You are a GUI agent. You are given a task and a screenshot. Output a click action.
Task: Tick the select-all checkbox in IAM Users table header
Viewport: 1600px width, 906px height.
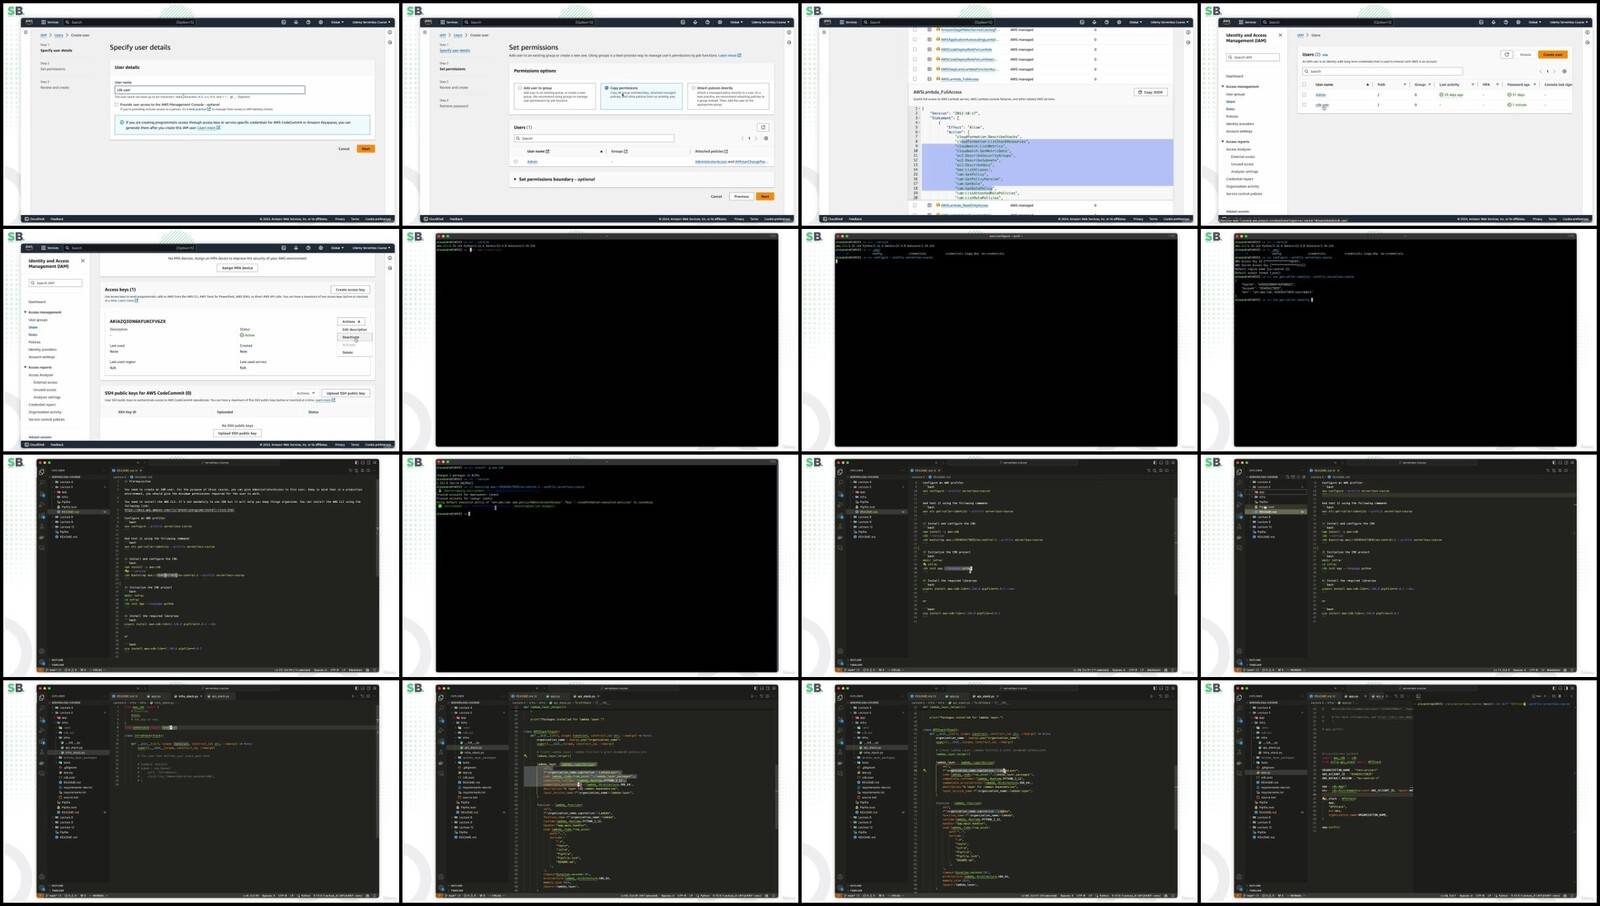click(1304, 84)
